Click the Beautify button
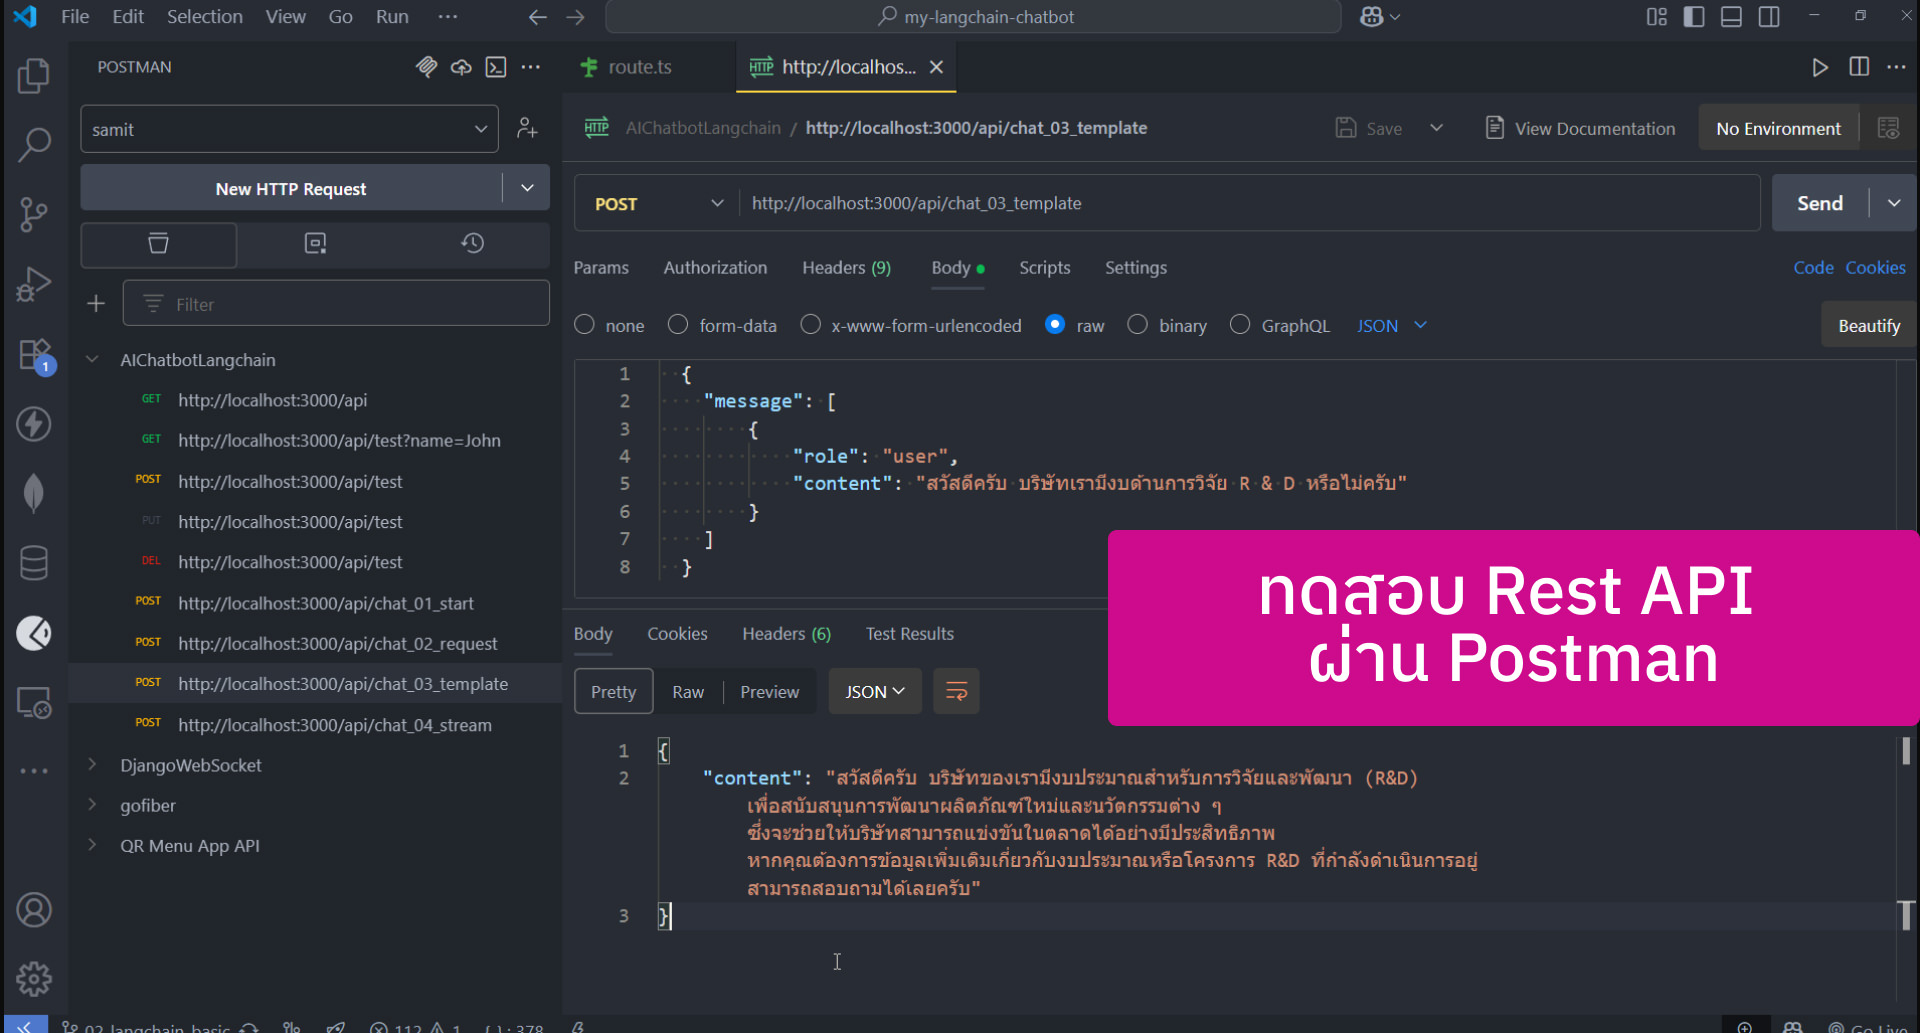Viewport: 1920px width, 1033px height. coord(1868,326)
